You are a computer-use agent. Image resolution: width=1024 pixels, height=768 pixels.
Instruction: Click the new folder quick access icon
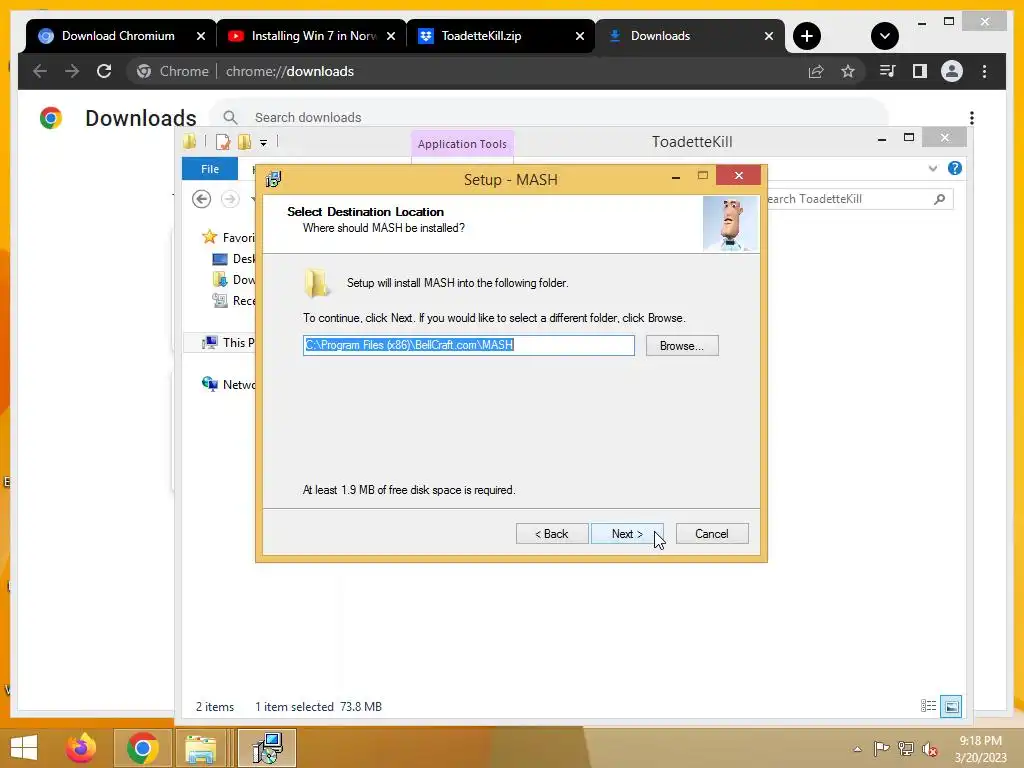[244, 142]
